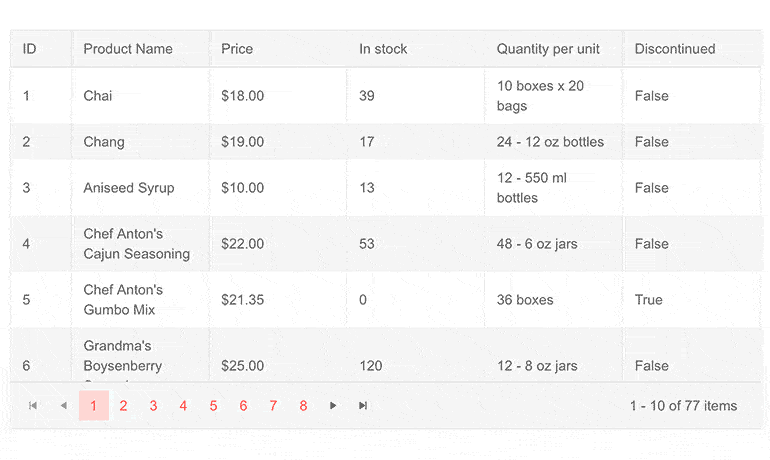Screen dimensions: 770x460
Task: Go to the next page arrow
Action: (333, 406)
